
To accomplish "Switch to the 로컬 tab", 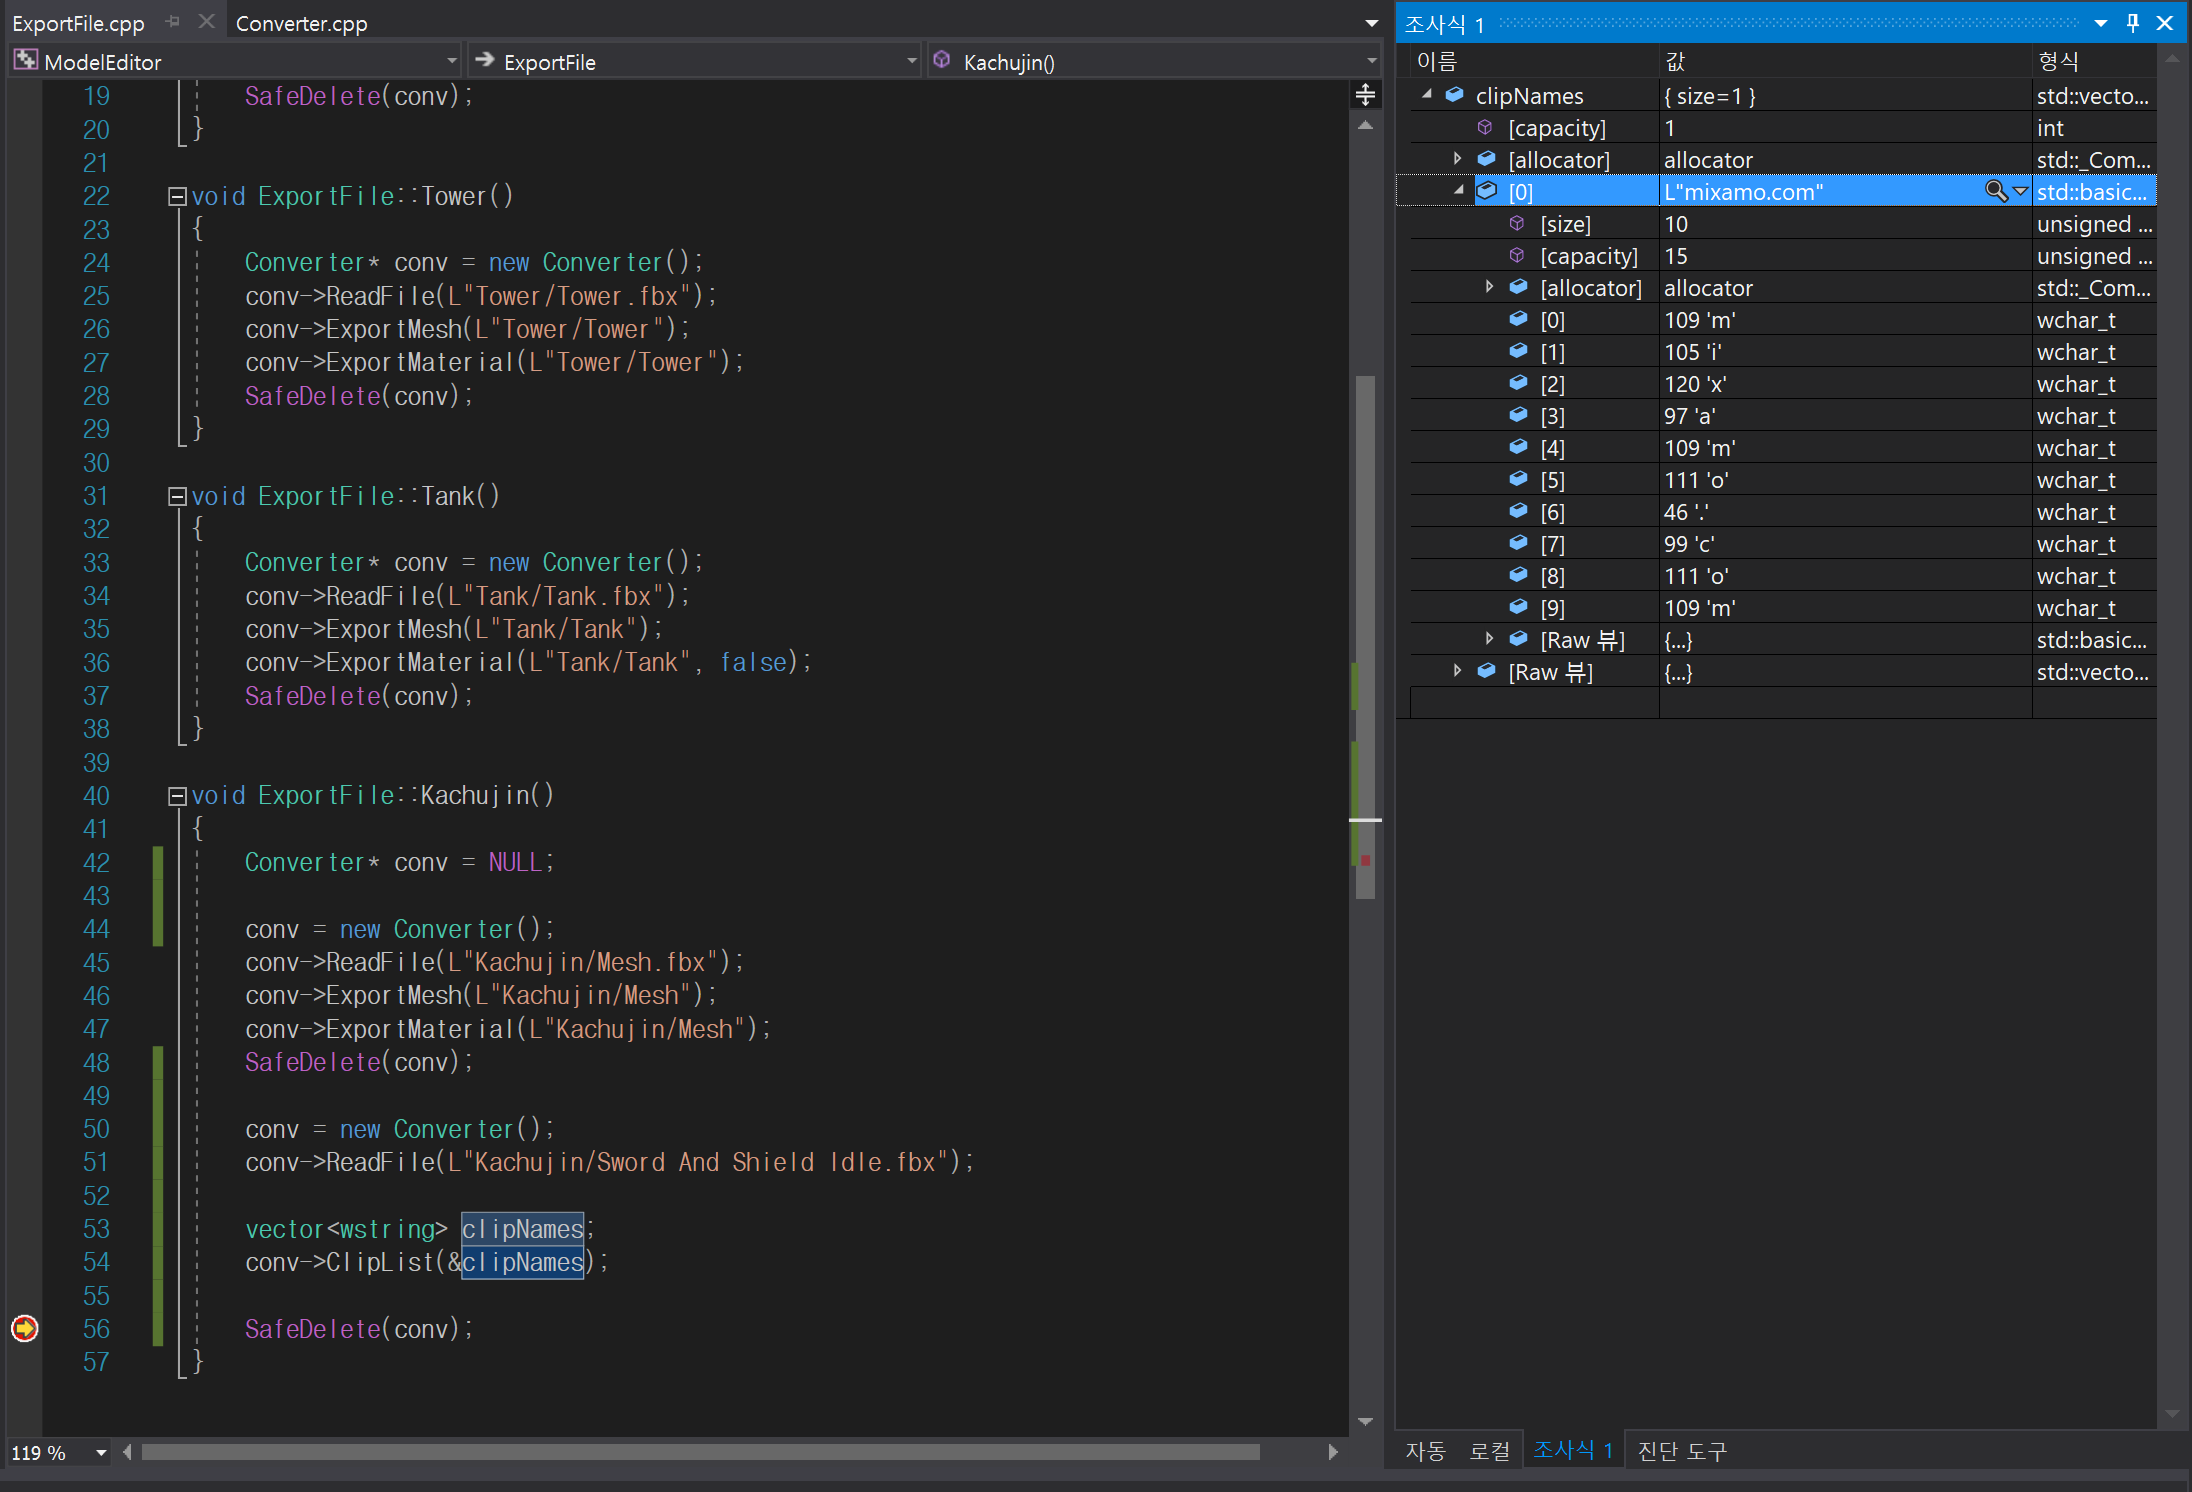I will (1489, 1450).
